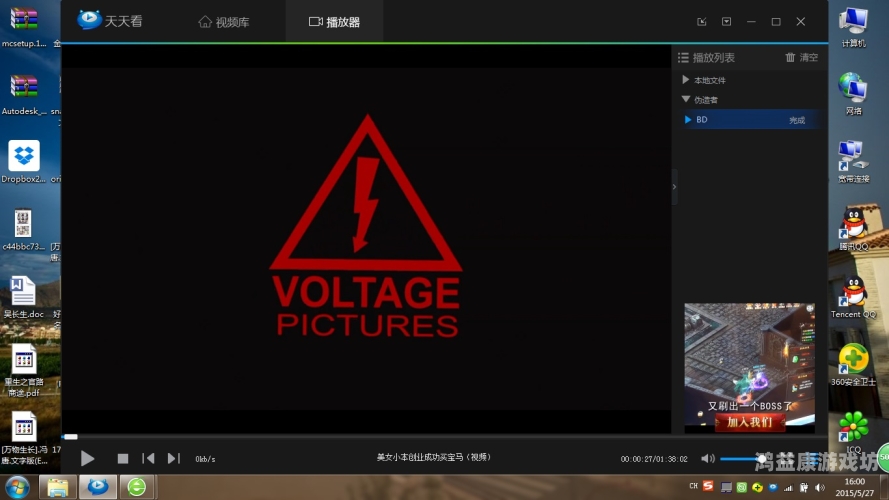Screen dimensions: 889x500
Task: Switch to mini mode via title bar icon
Action: (x=702, y=21)
